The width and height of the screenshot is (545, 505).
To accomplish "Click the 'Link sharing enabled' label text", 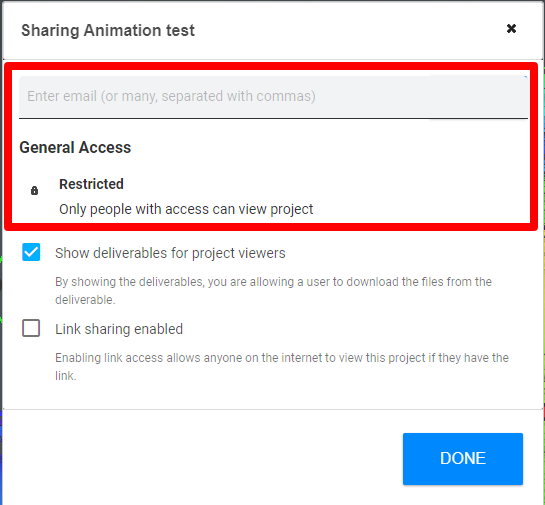I will pyautogui.click(x=119, y=329).
